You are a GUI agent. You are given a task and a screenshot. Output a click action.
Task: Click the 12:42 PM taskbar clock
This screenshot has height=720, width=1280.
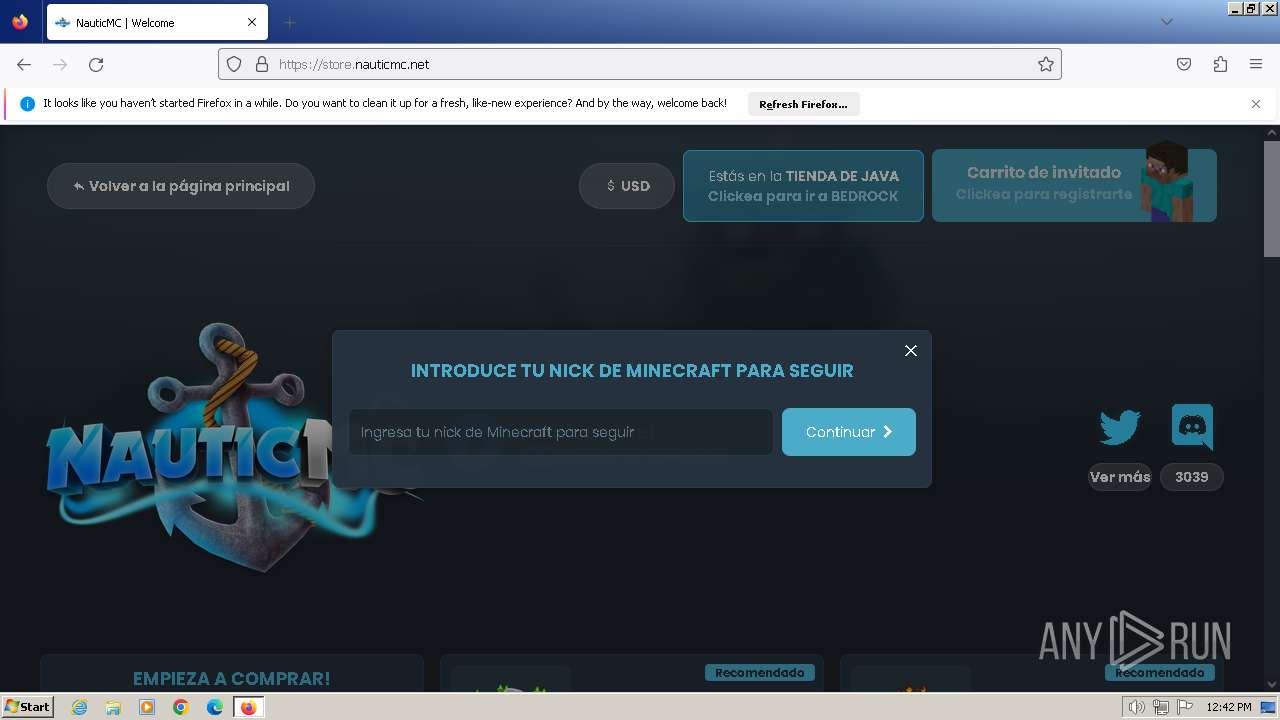click(x=1229, y=707)
